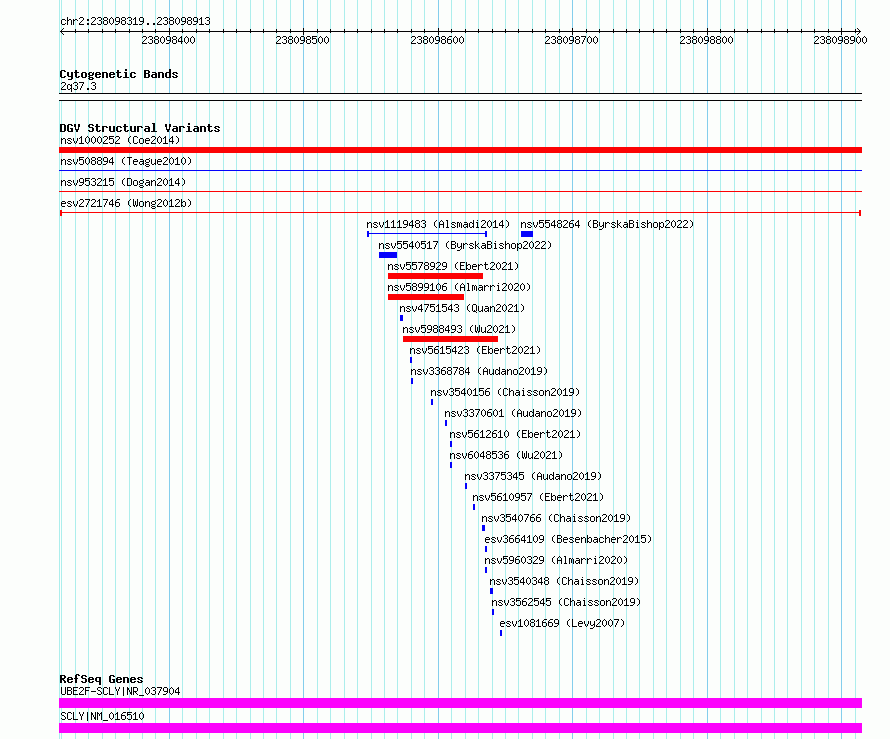Click ruler position 238098400
Image resolution: width=890 pixels, height=739 pixels.
point(169,40)
